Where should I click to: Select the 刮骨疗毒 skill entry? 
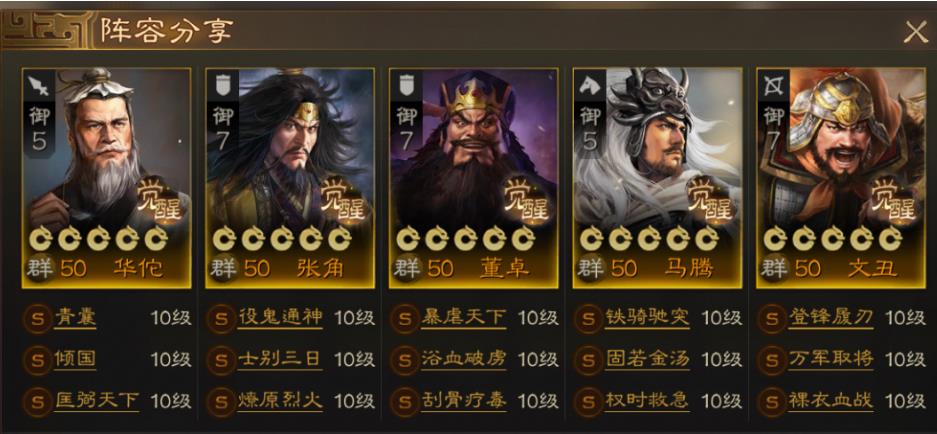point(464,400)
